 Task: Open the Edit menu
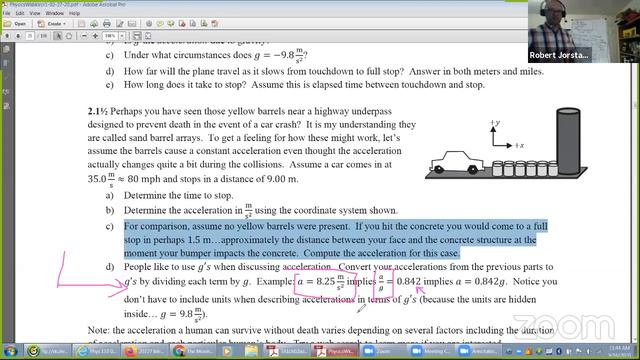pyautogui.click(x=20, y=13)
